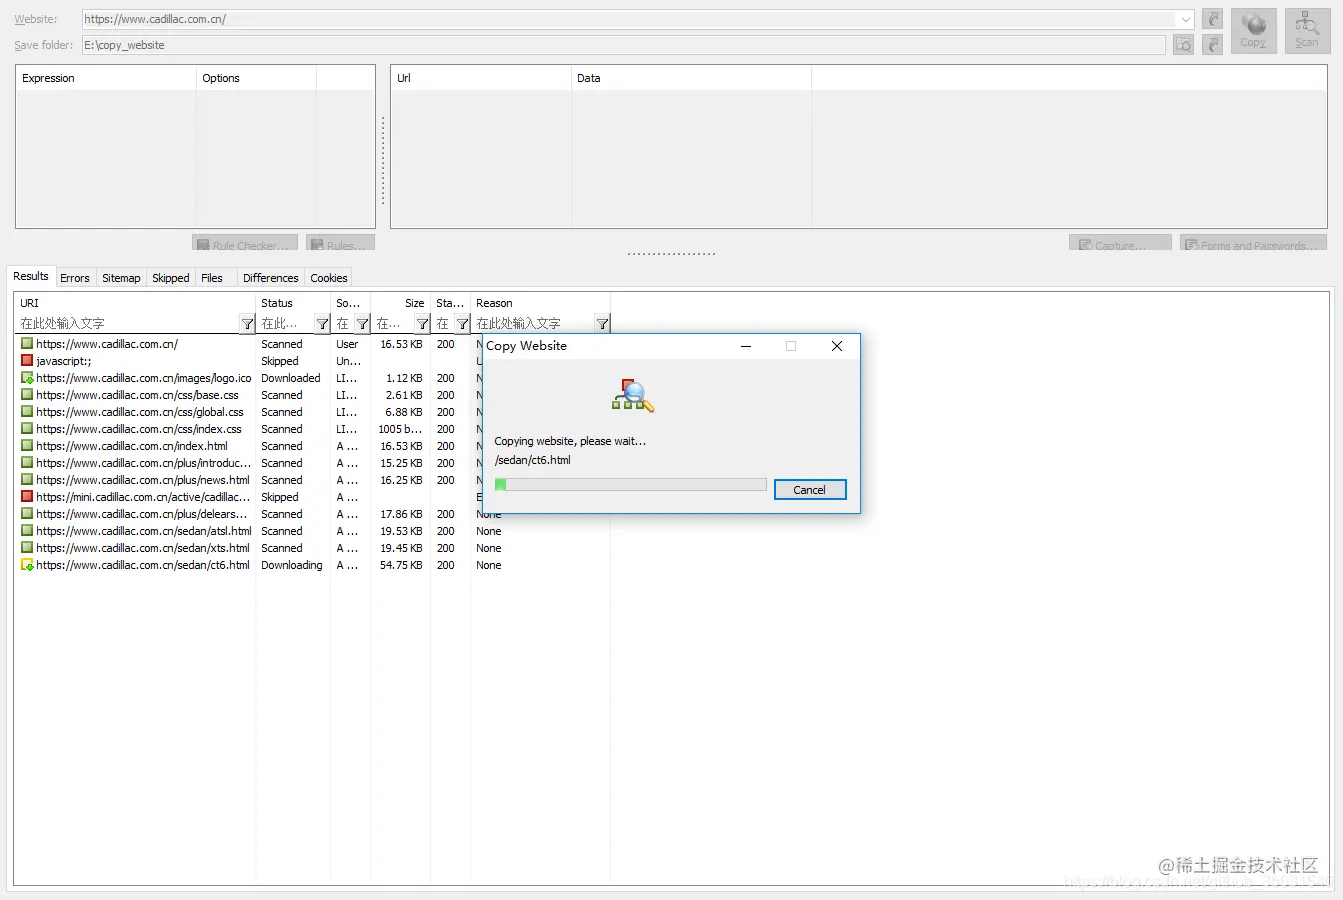Viewport: 1343px width, 900px height.
Task: Click the site search icon in Copy Website dialog
Action: [x=633, y=395]
